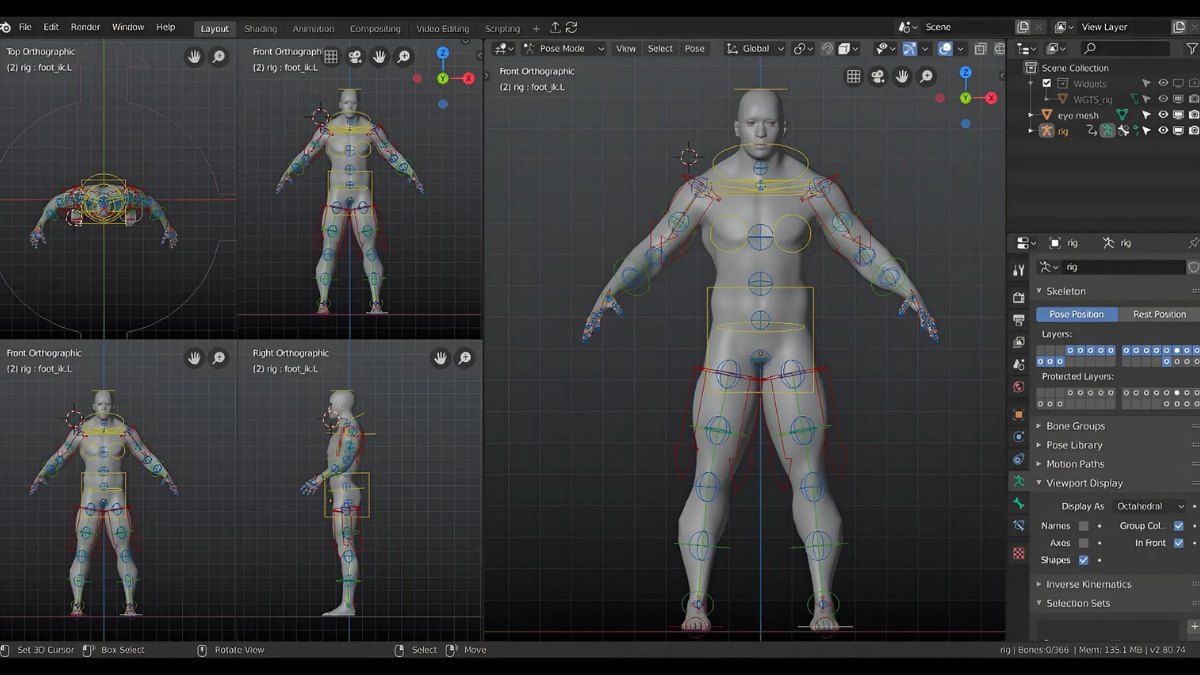
Task: Disable the Shapes checkbox
Action: click(x=1083, y=560)
